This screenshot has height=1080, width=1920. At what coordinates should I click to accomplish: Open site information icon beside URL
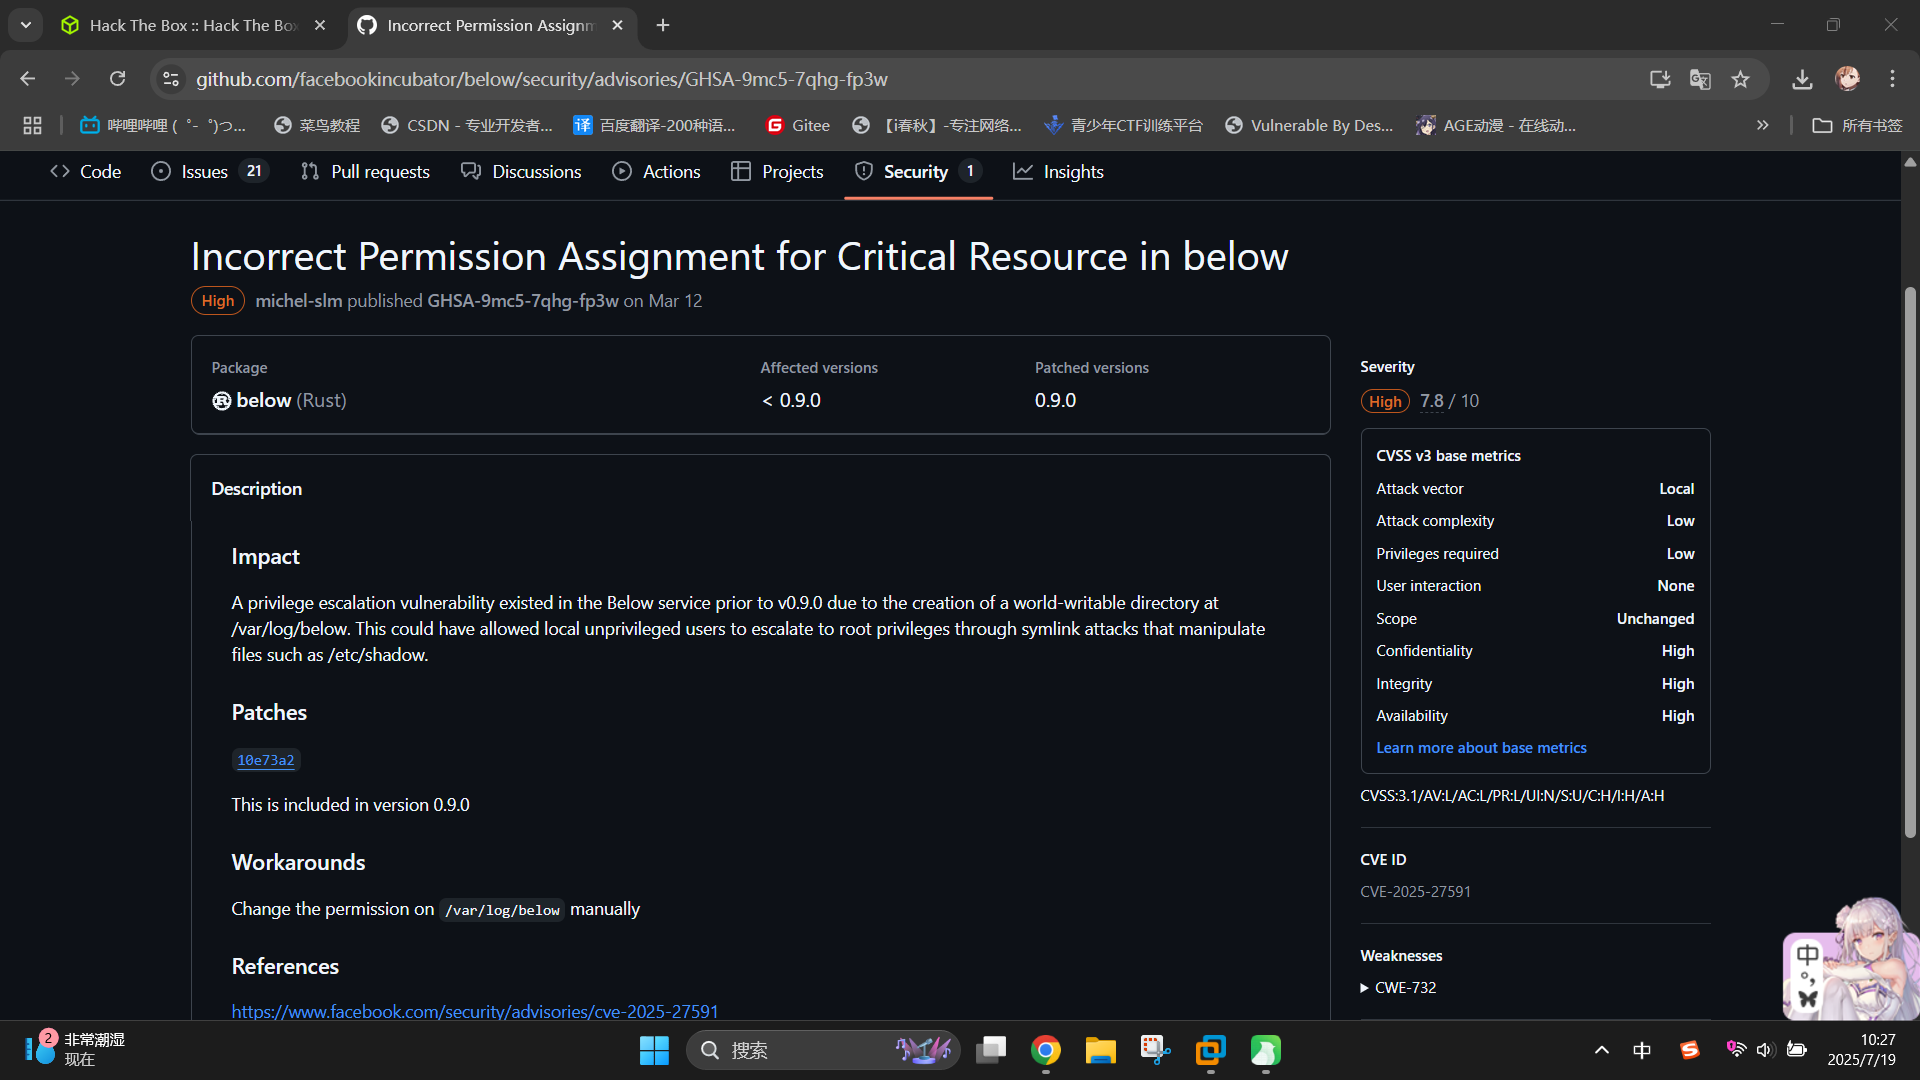pos(171,79)
